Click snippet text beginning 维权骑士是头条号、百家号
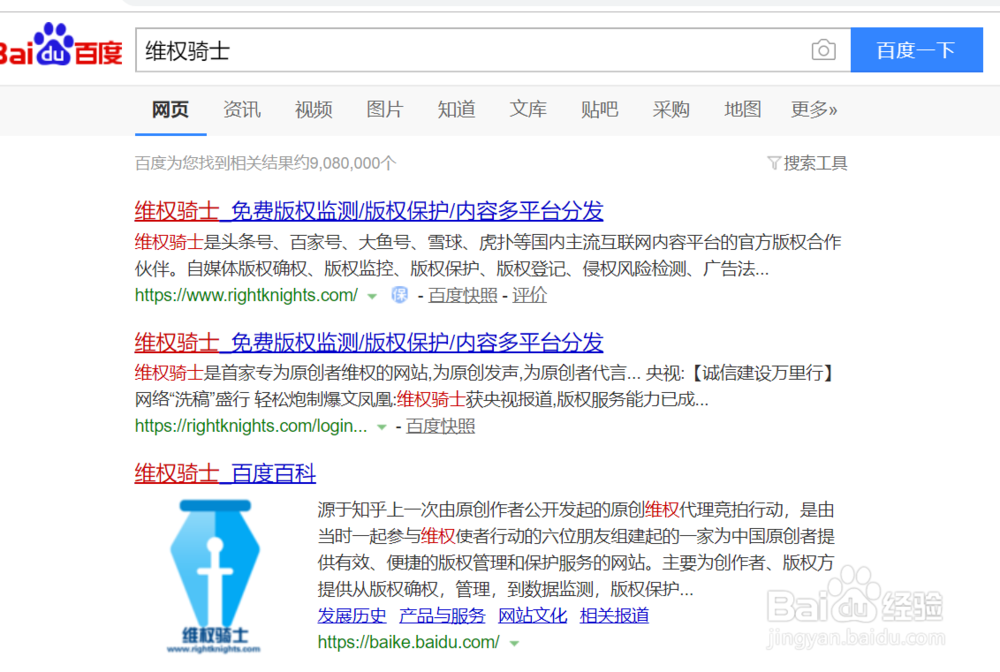 point(488,256)
